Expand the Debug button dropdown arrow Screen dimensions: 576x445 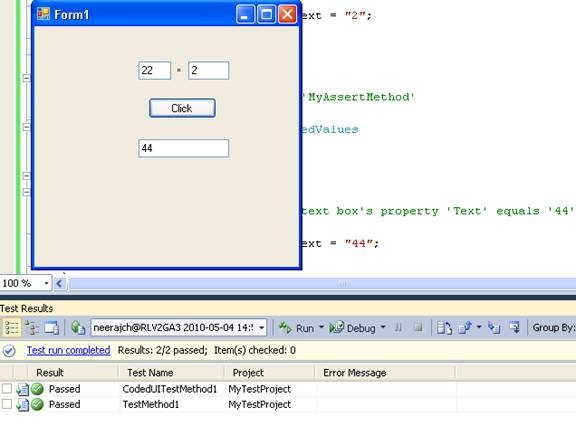383,327
